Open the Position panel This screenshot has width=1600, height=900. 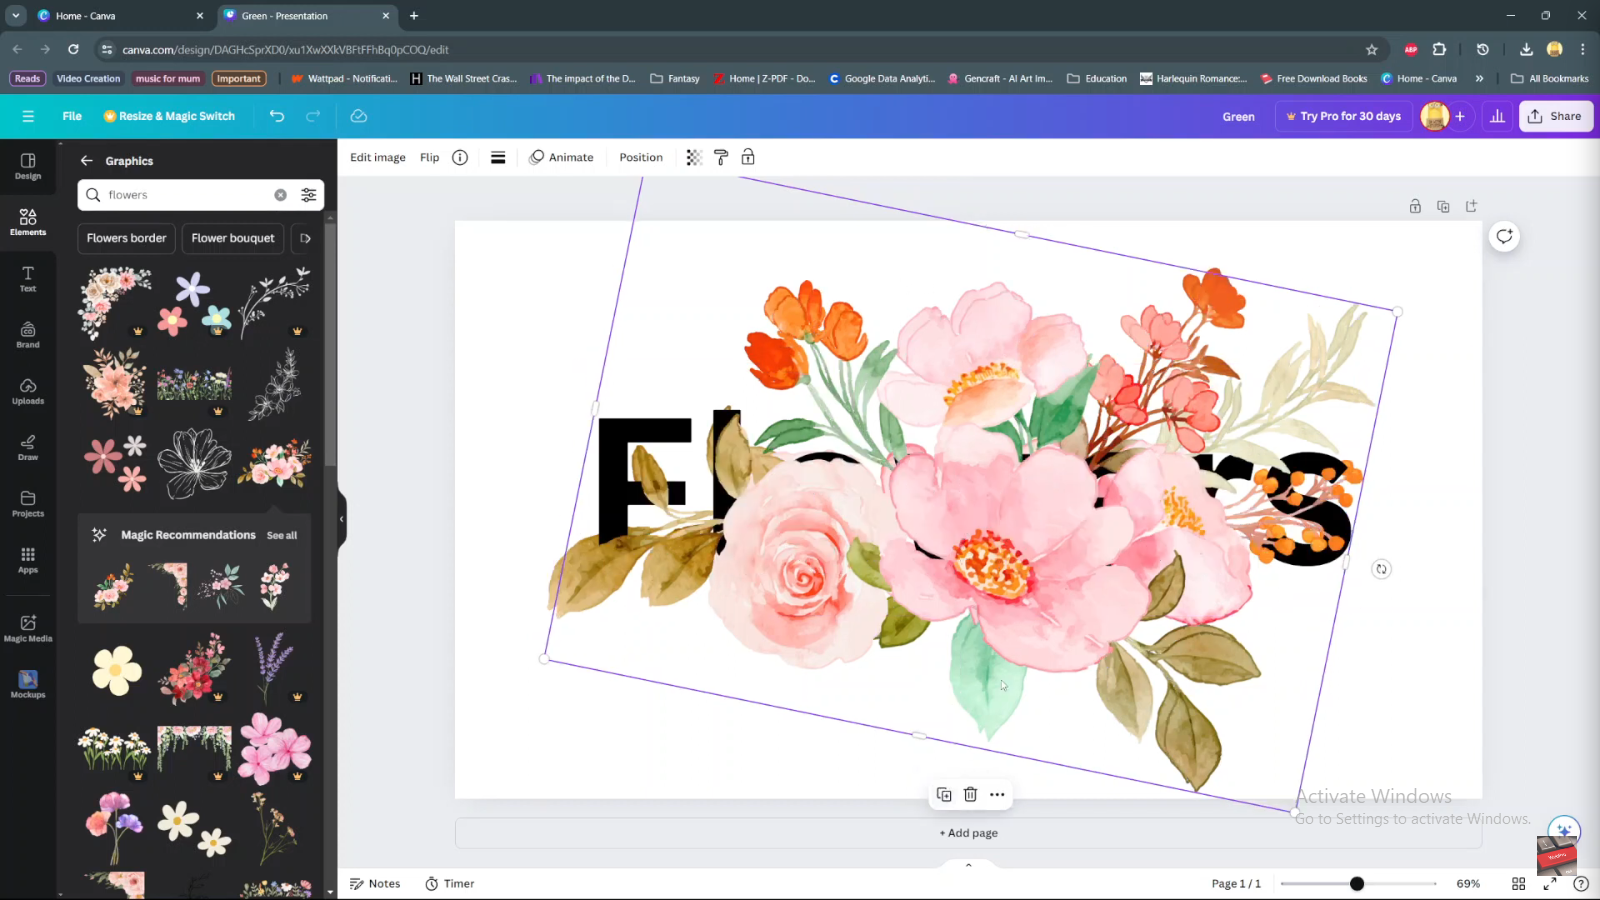(x=641, y=157)
